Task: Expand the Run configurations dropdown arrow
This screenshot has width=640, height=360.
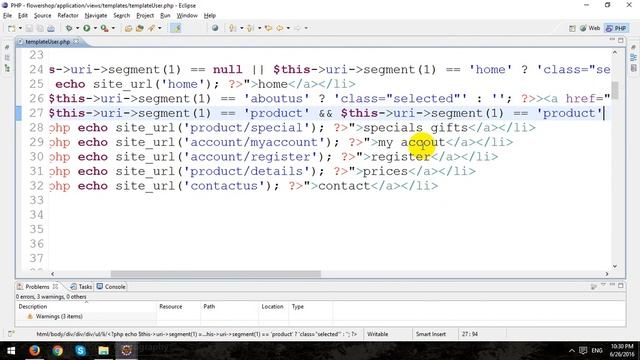Action: point(95,28)
